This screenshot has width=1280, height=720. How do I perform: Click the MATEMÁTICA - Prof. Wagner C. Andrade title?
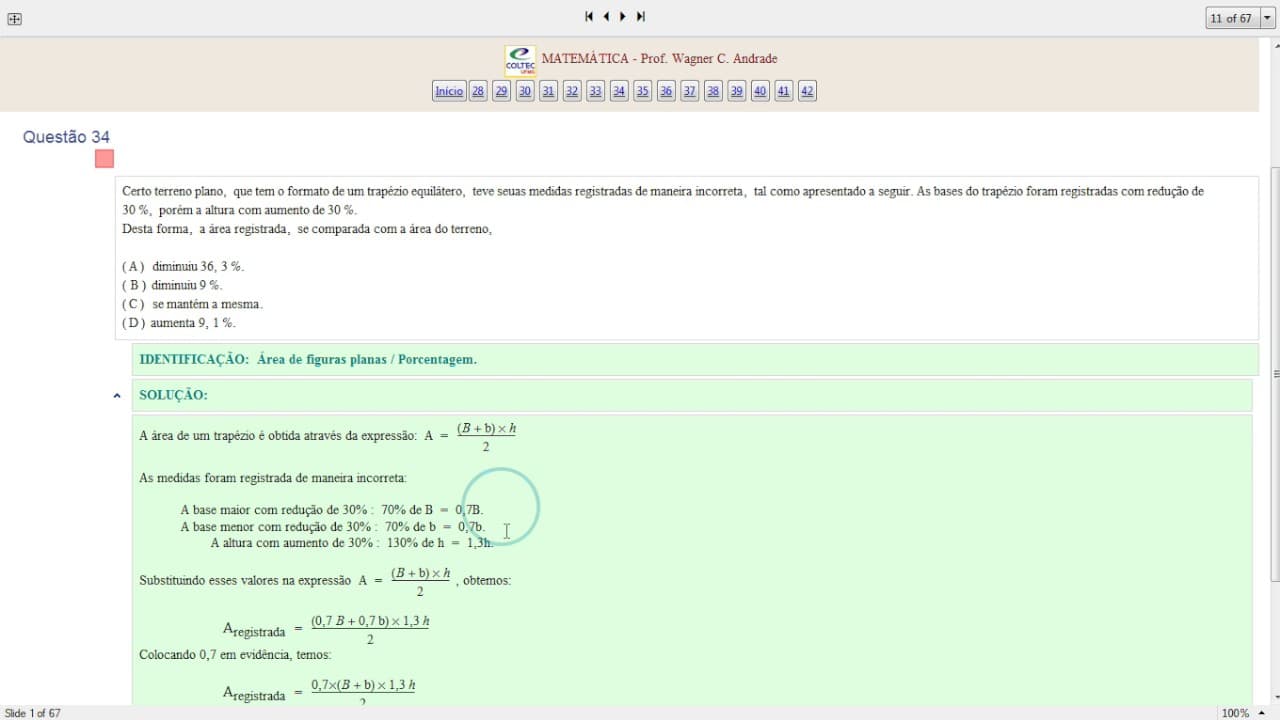pyautogui.click(x=659, y=59)
